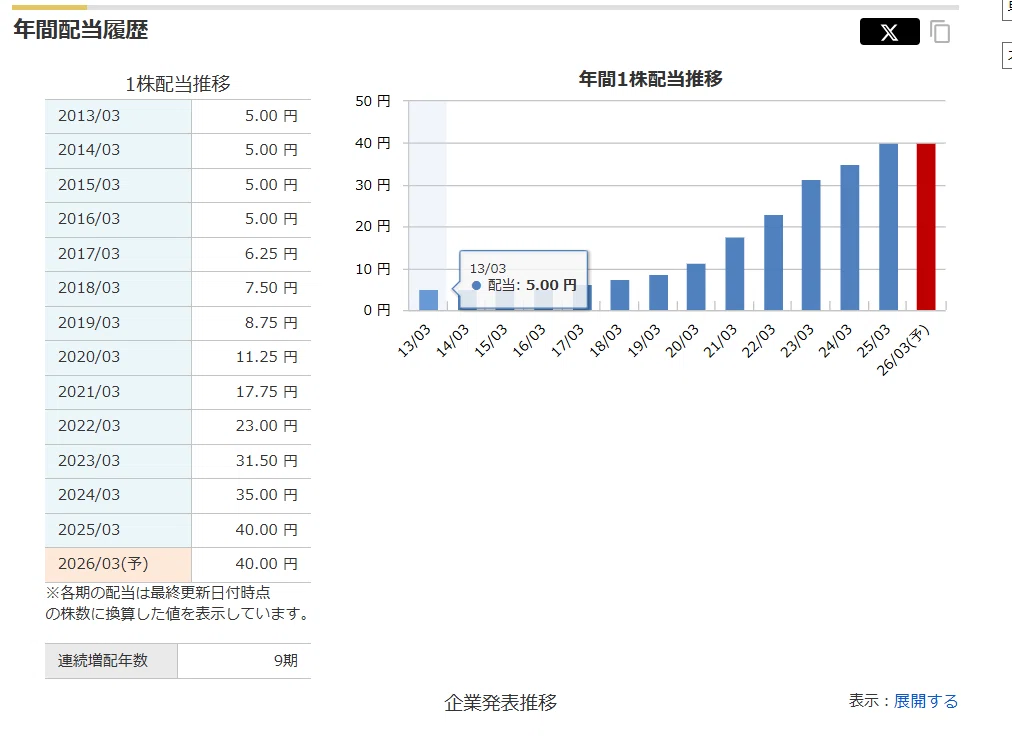Viewport: 1012px width, 743px height.
Task: Select the 2017/03 table cell
Action: [118, 254]
